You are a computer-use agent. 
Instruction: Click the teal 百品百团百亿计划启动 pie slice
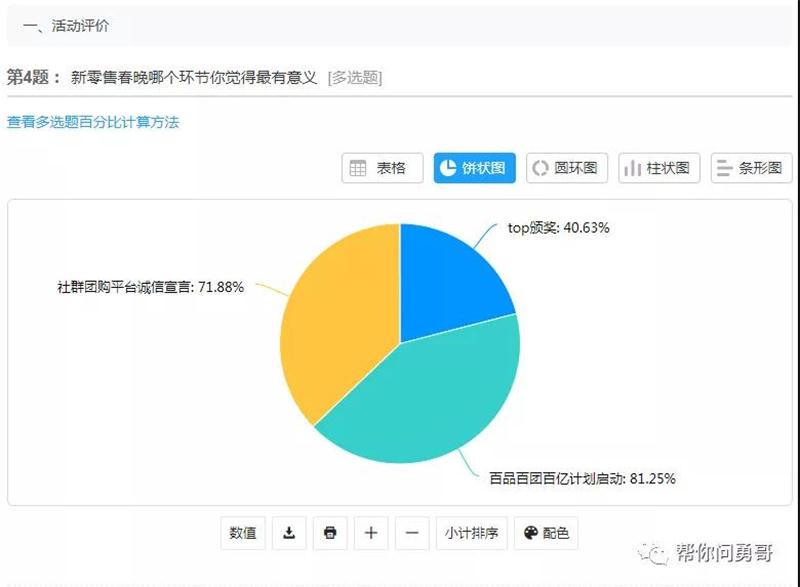430,400
